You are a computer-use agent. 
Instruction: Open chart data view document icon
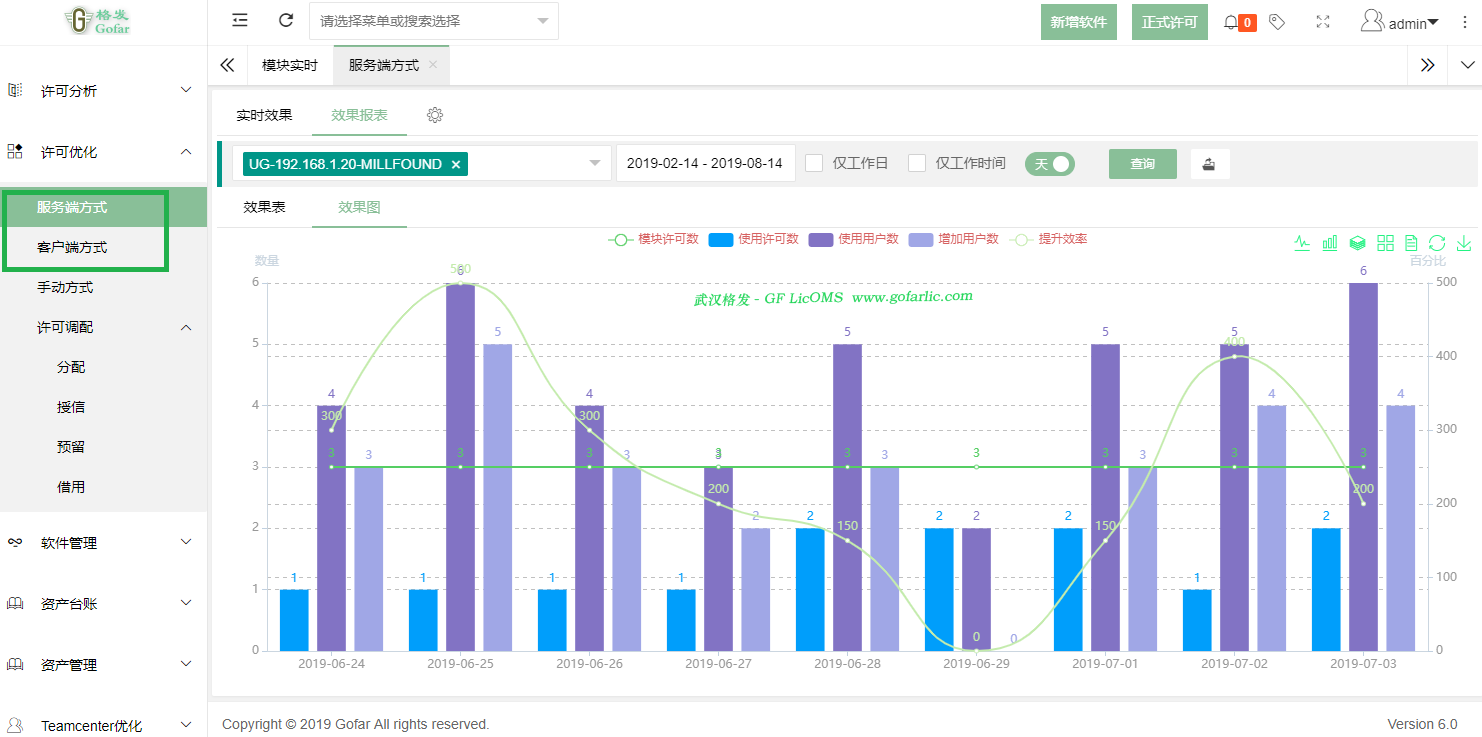click(1411, 243)
